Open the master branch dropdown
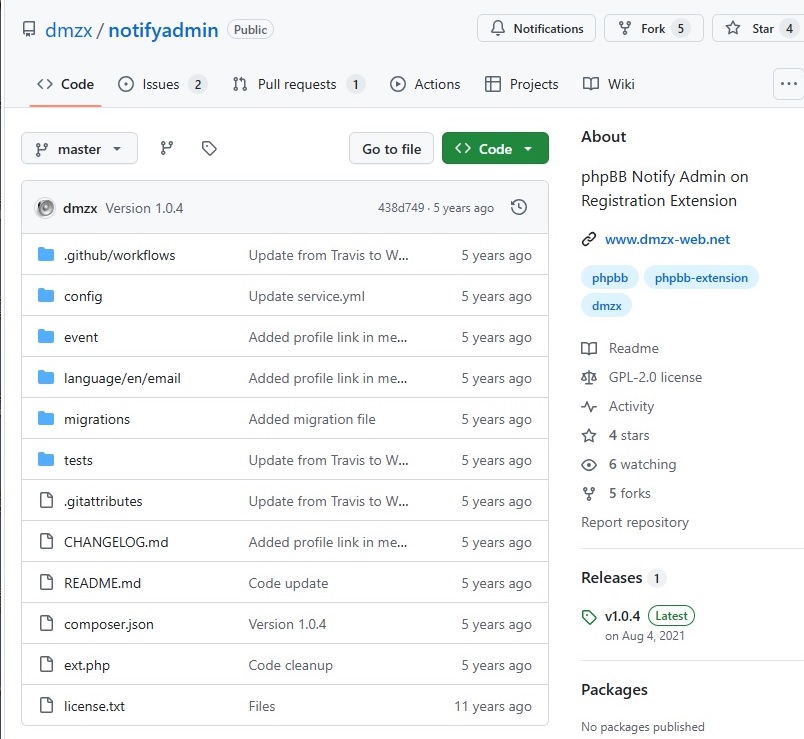 pyautogui.click(x=79, y=149)
